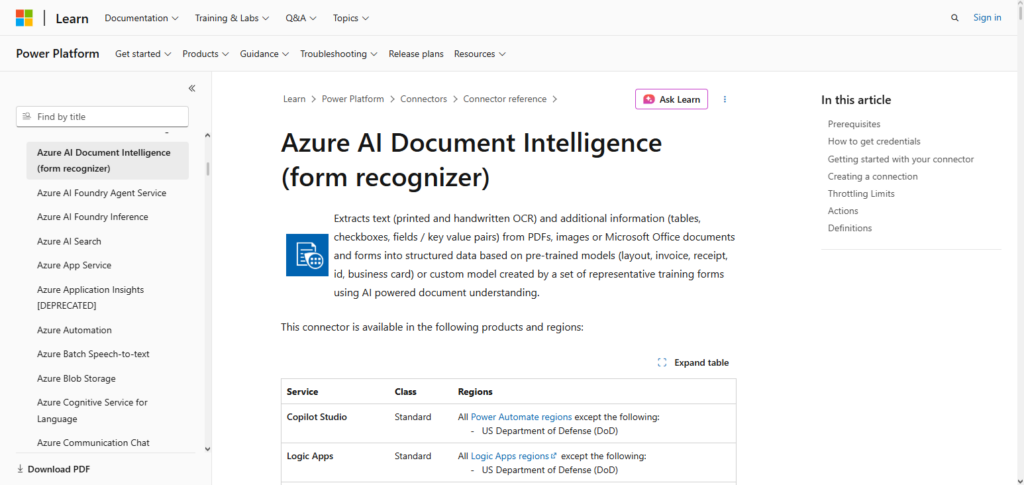Click the Sign in link
Screen dimensions: 1024x485
(987, 18)
